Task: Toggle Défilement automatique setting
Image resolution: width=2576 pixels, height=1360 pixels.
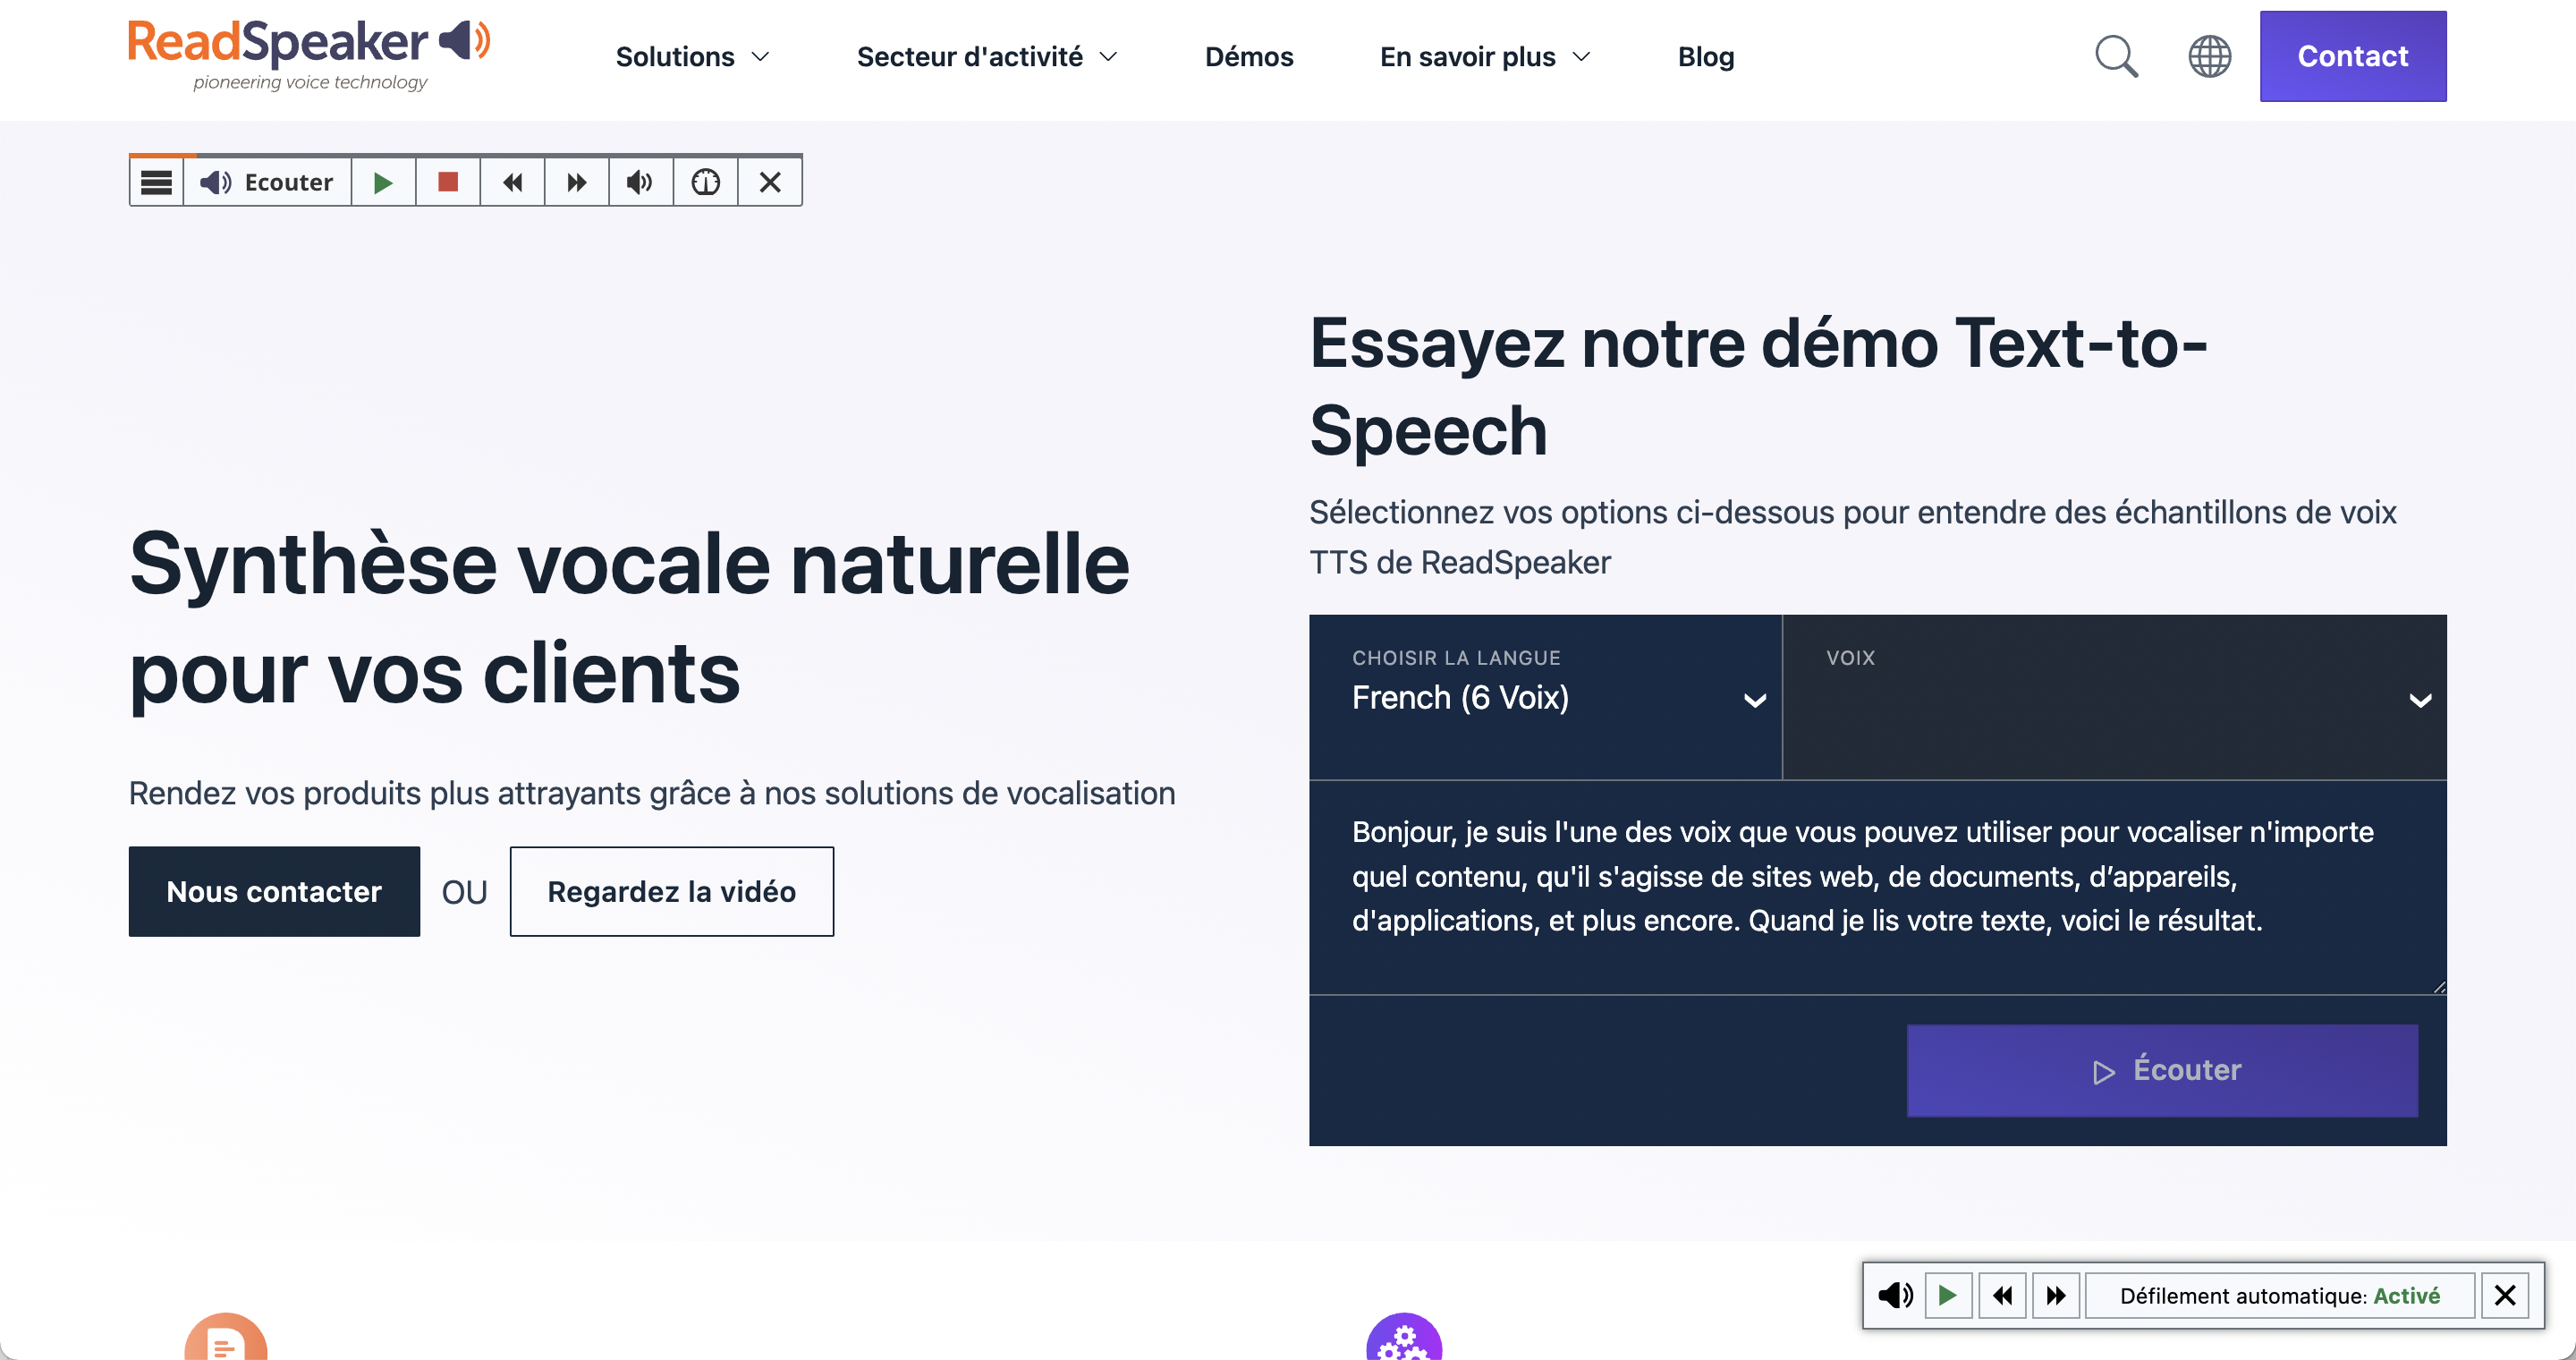Action: pos(2280,1296)
